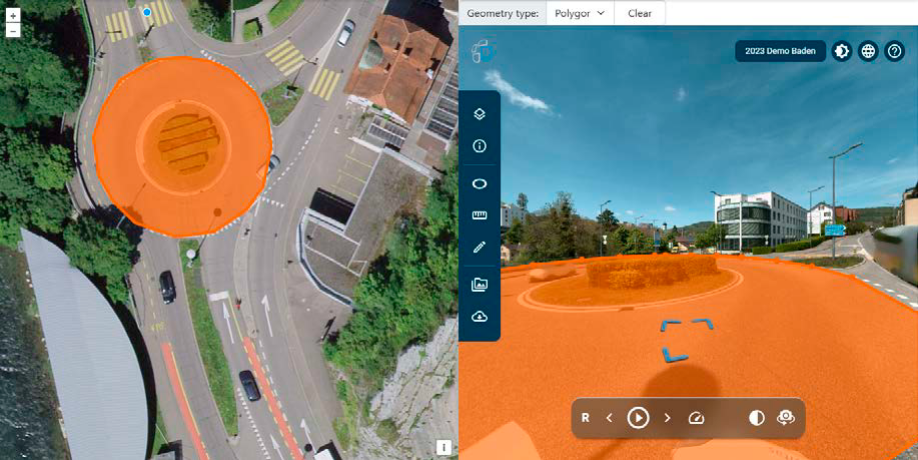Go to the next panorama image
918x460 pixels.
coord(667,418)
